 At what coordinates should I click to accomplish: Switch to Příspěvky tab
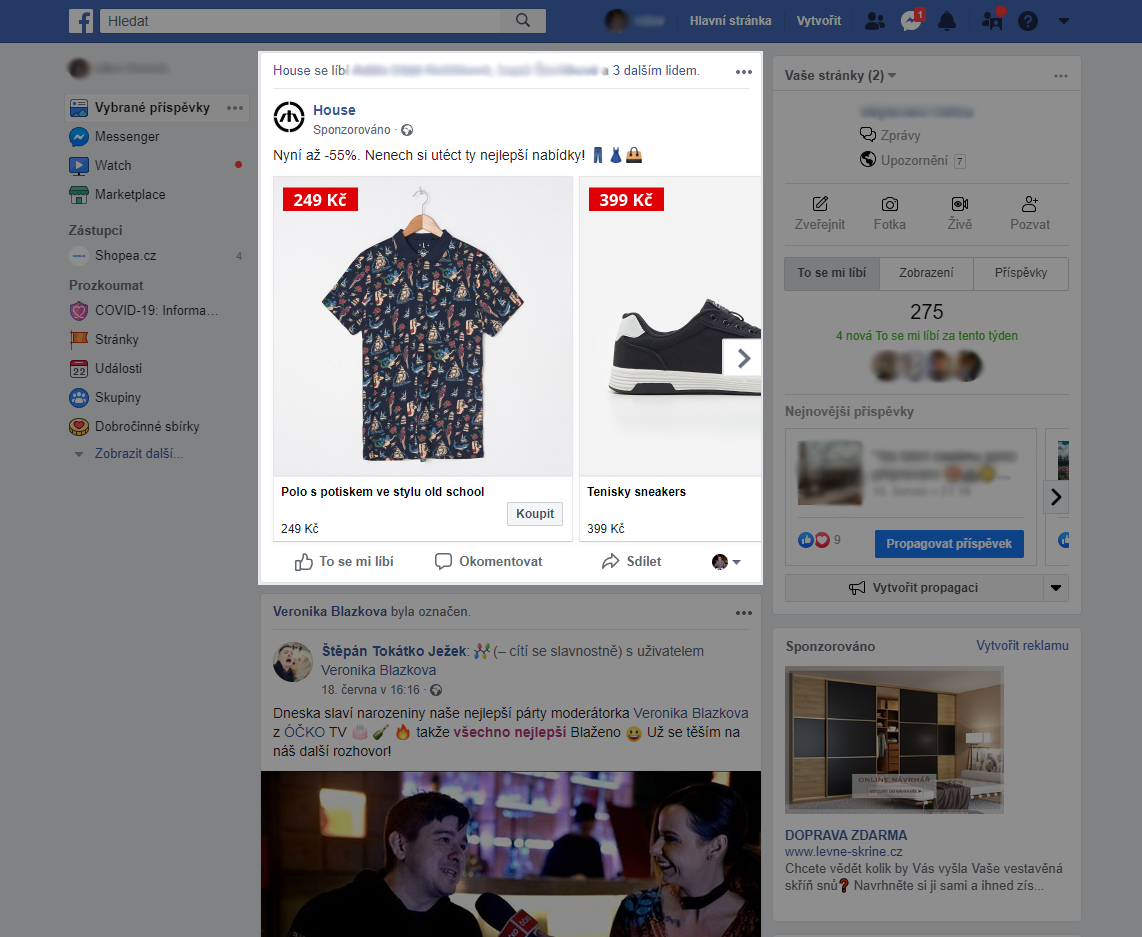click(x=1021, y=273)
